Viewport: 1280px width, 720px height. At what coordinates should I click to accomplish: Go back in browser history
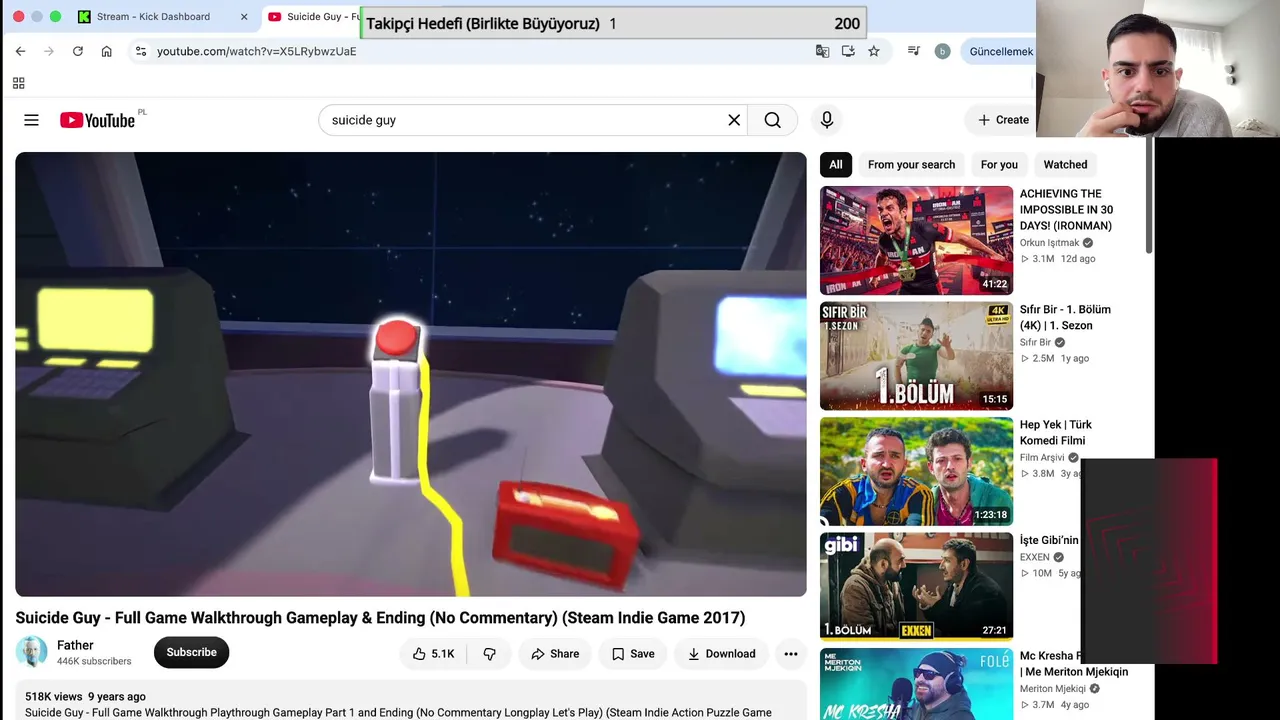(x=20, y=51)
